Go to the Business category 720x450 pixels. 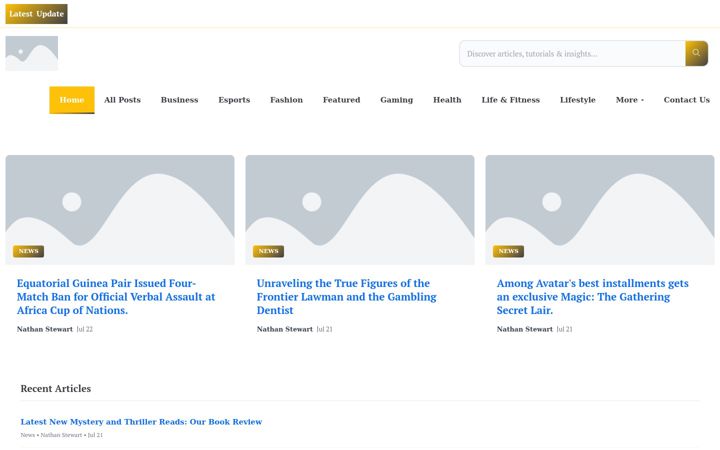[x=180, y=100]
